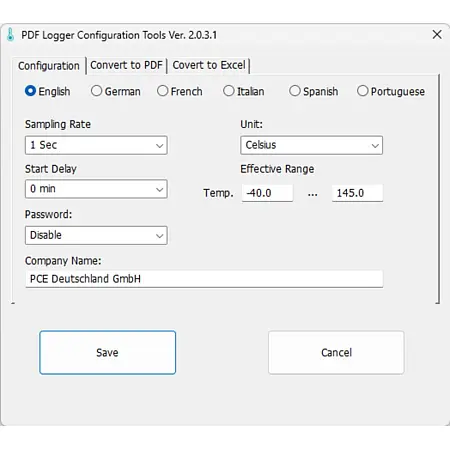
Task: Click the thermometer app icon in title bar
Action: click(x=10, y=35)
